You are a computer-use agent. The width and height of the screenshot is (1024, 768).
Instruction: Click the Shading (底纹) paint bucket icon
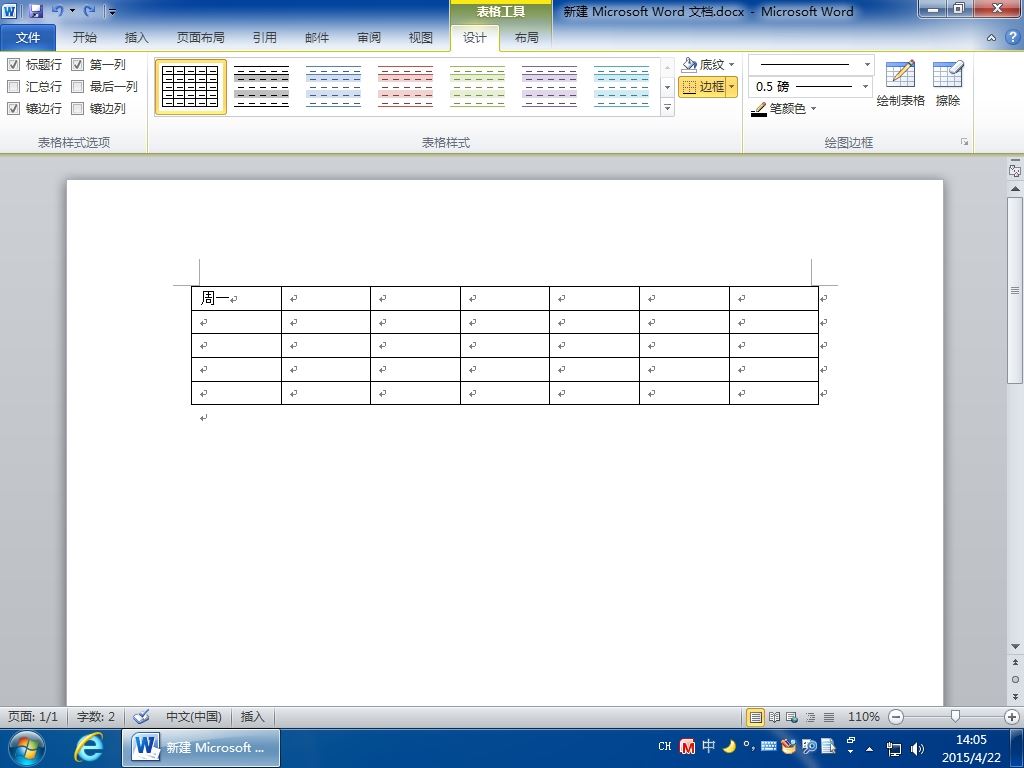689,64
